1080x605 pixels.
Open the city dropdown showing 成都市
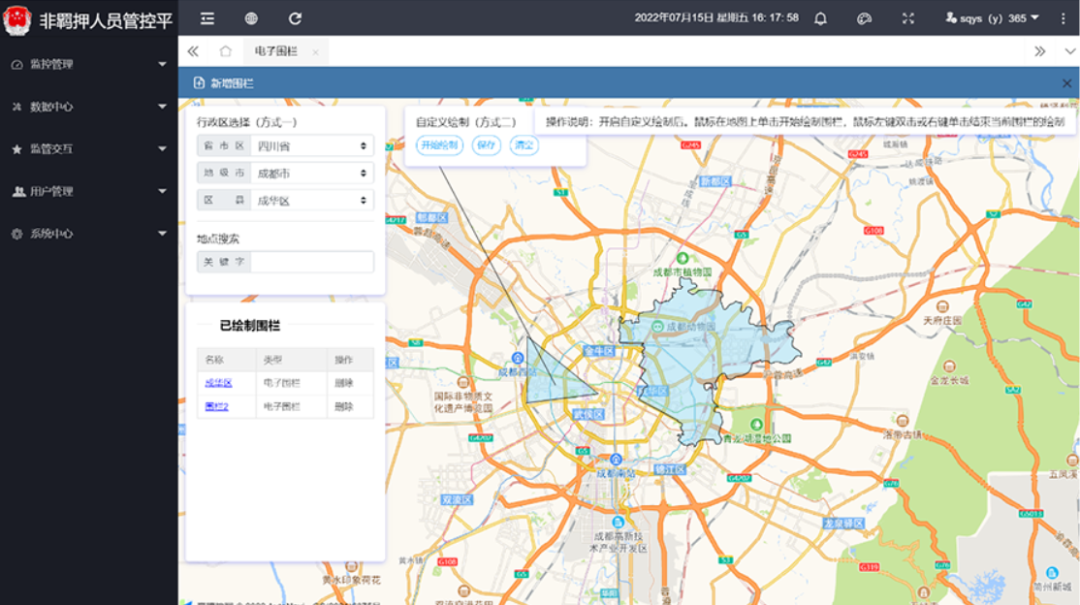click(x=312, y=173)
